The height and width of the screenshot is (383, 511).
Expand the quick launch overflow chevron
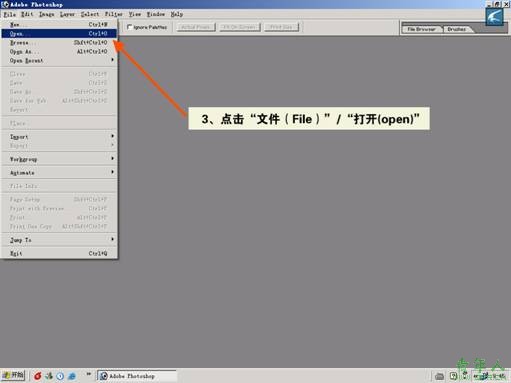pyautogui.click(x=89, y=374)
